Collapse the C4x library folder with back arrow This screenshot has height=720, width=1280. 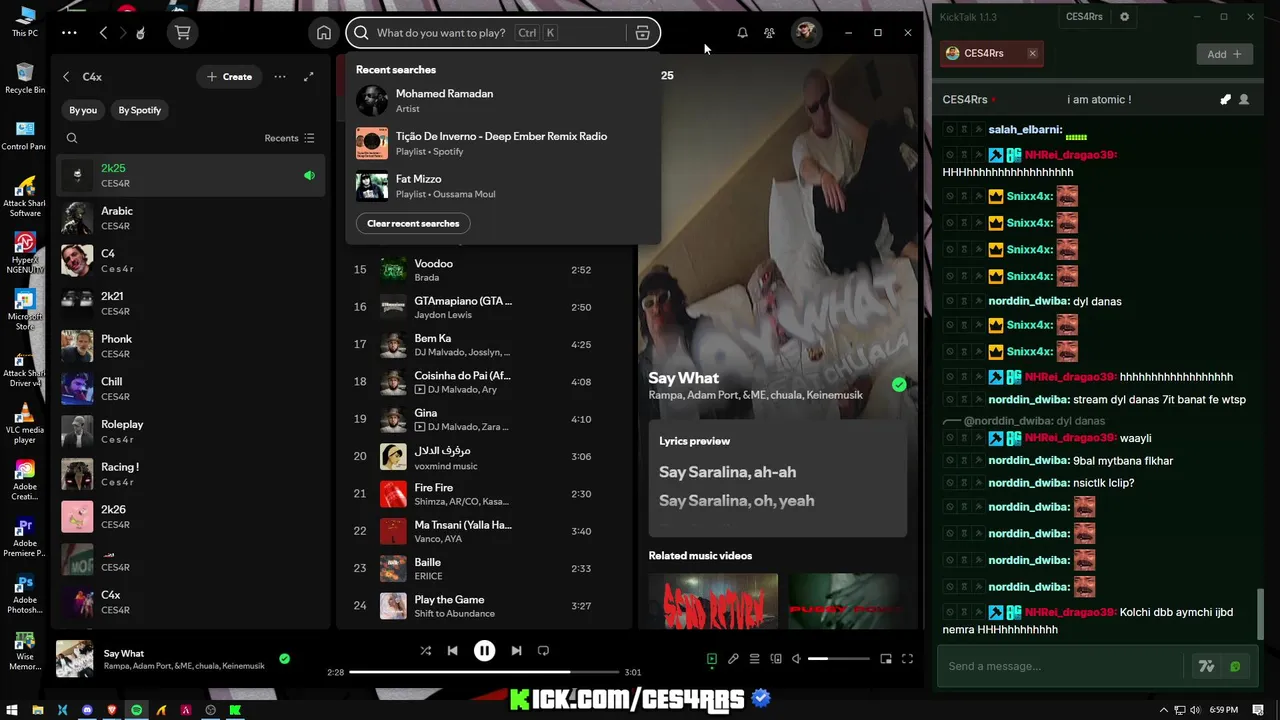[67, 77]
